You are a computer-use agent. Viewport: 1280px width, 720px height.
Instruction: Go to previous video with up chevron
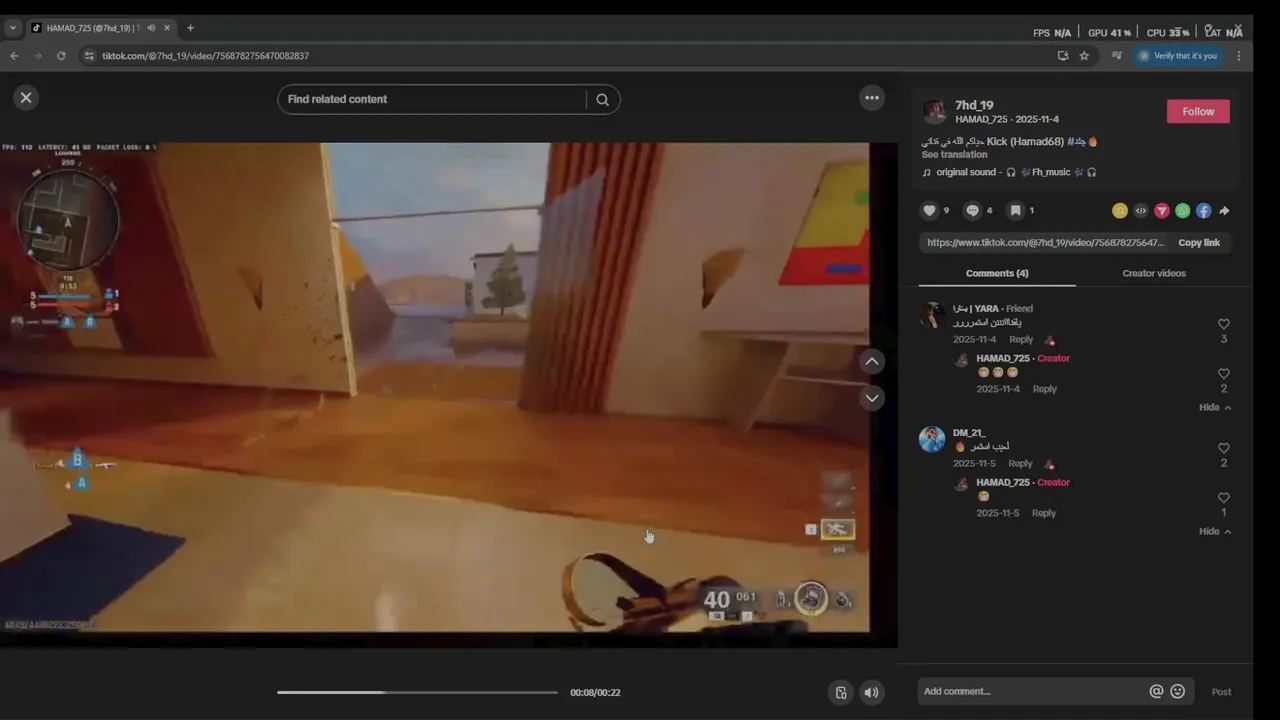click(872, 361)
